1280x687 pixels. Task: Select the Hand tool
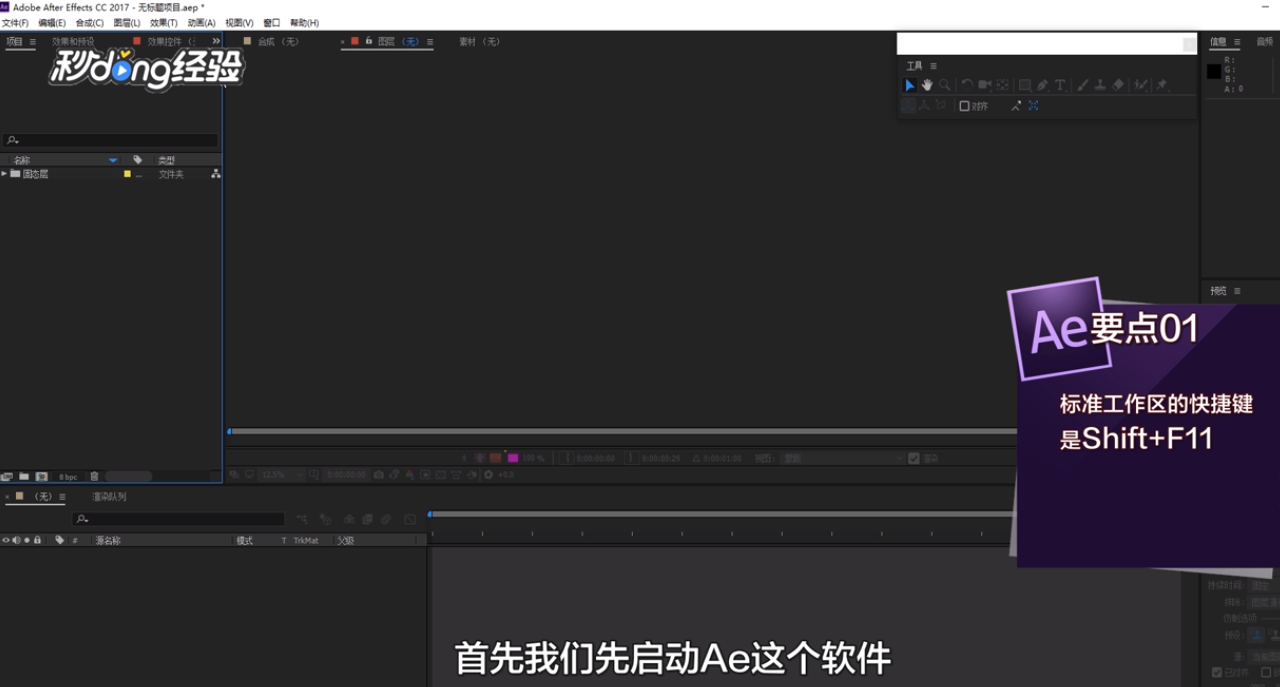click(927, 85)
